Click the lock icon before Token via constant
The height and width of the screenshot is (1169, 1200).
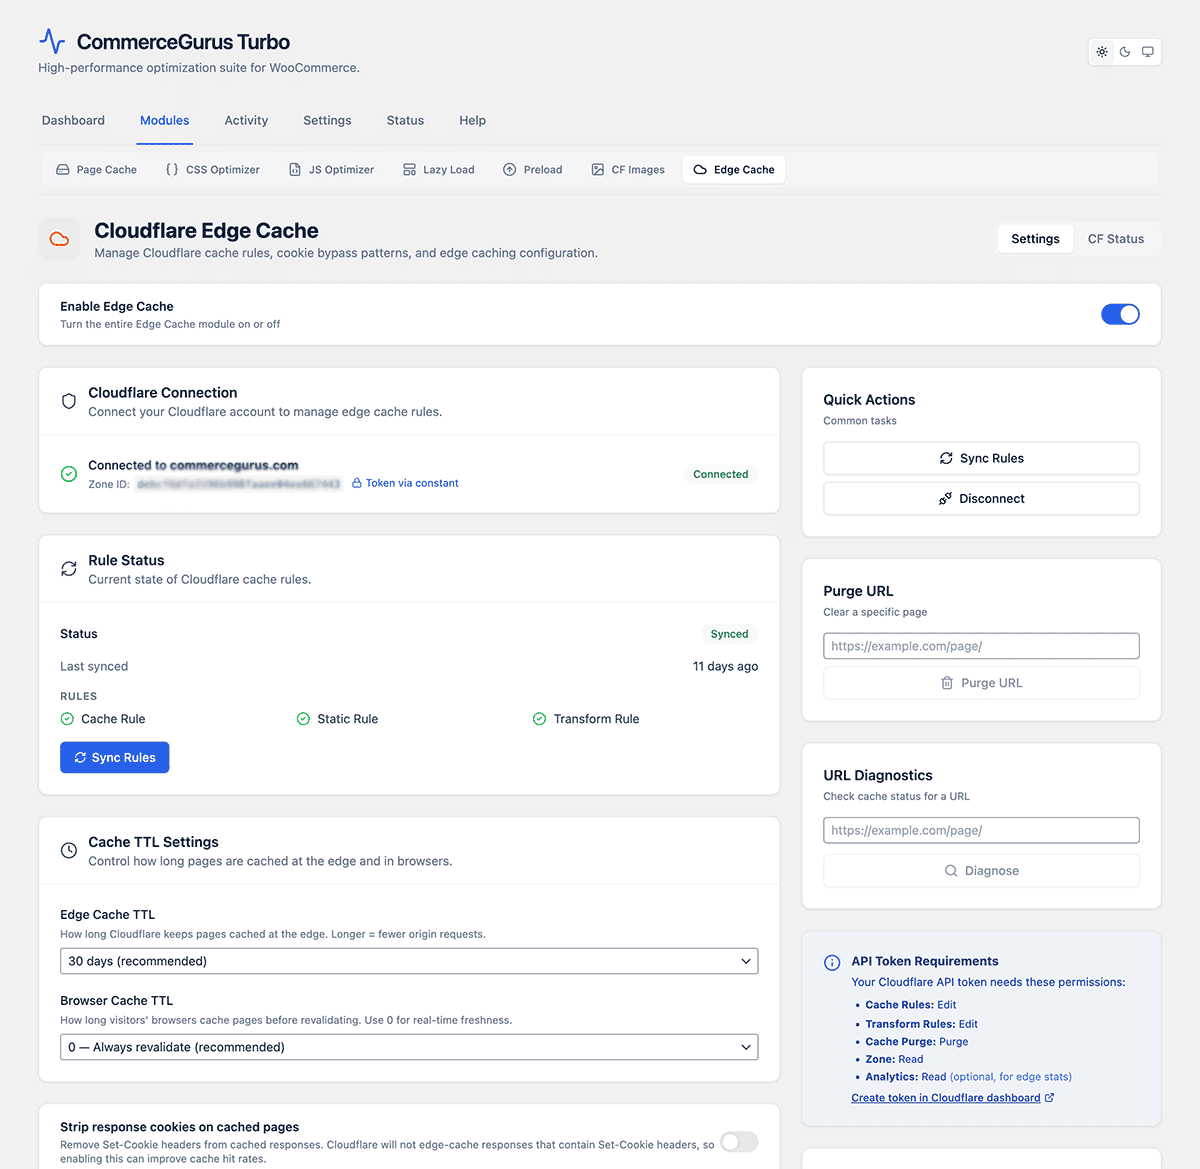pyautogui.click(x=357, y=483)
